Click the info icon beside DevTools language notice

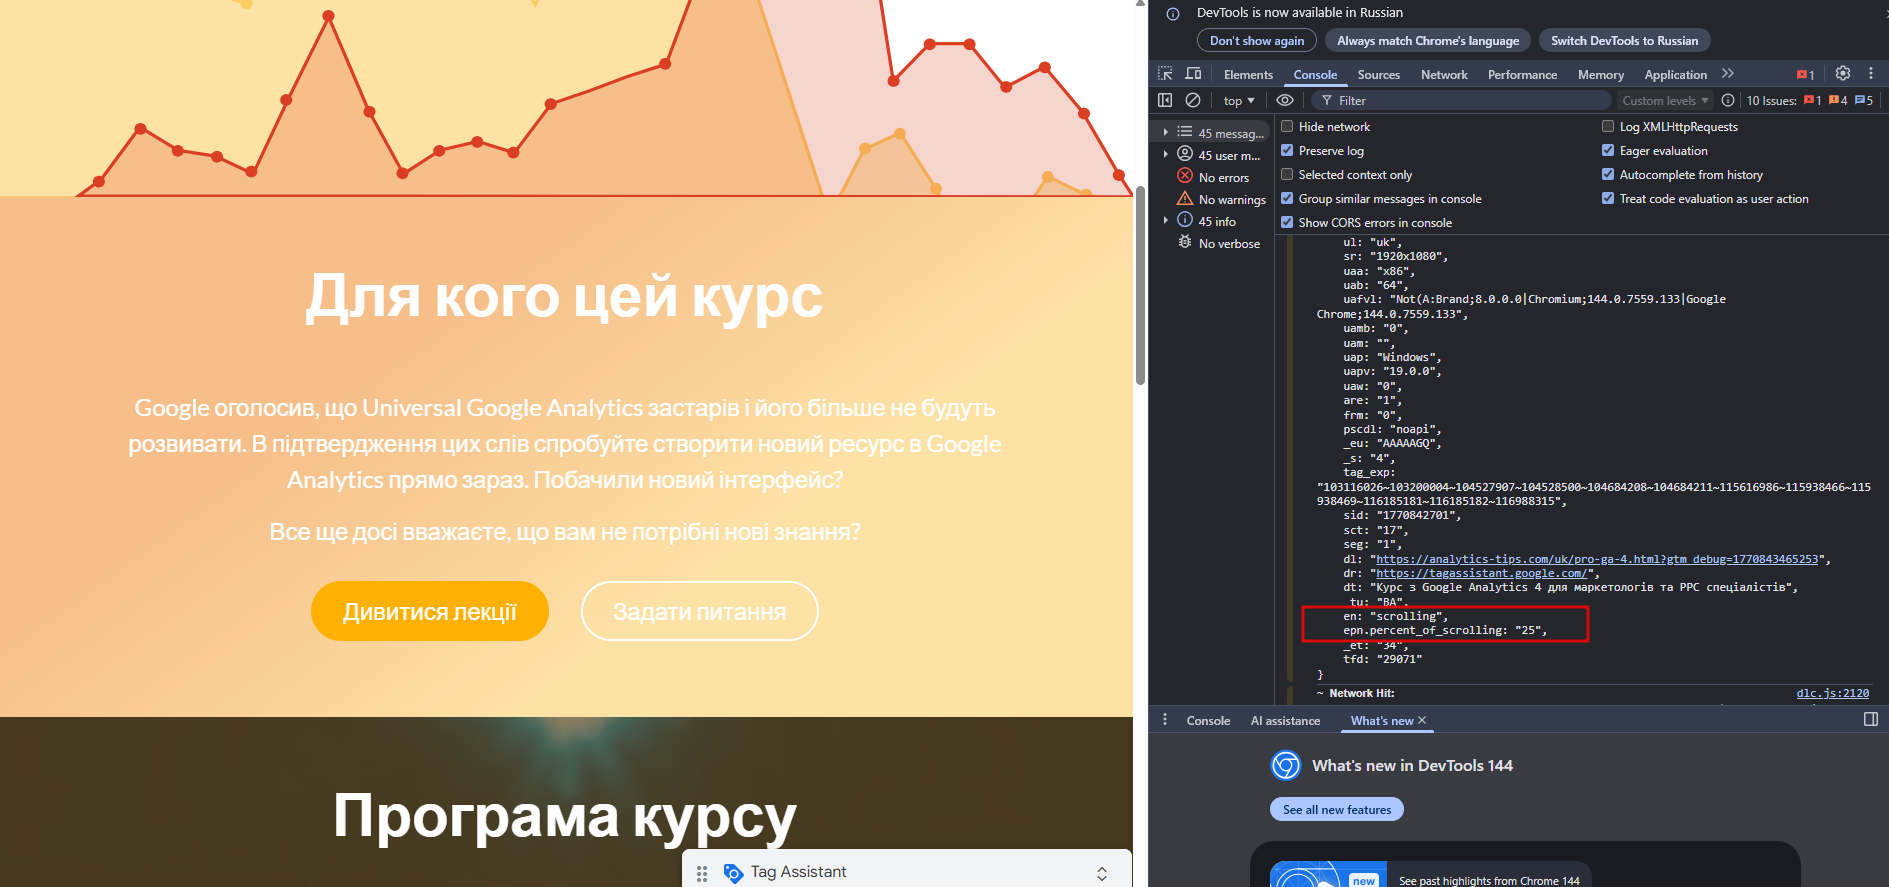point(1173,13)
